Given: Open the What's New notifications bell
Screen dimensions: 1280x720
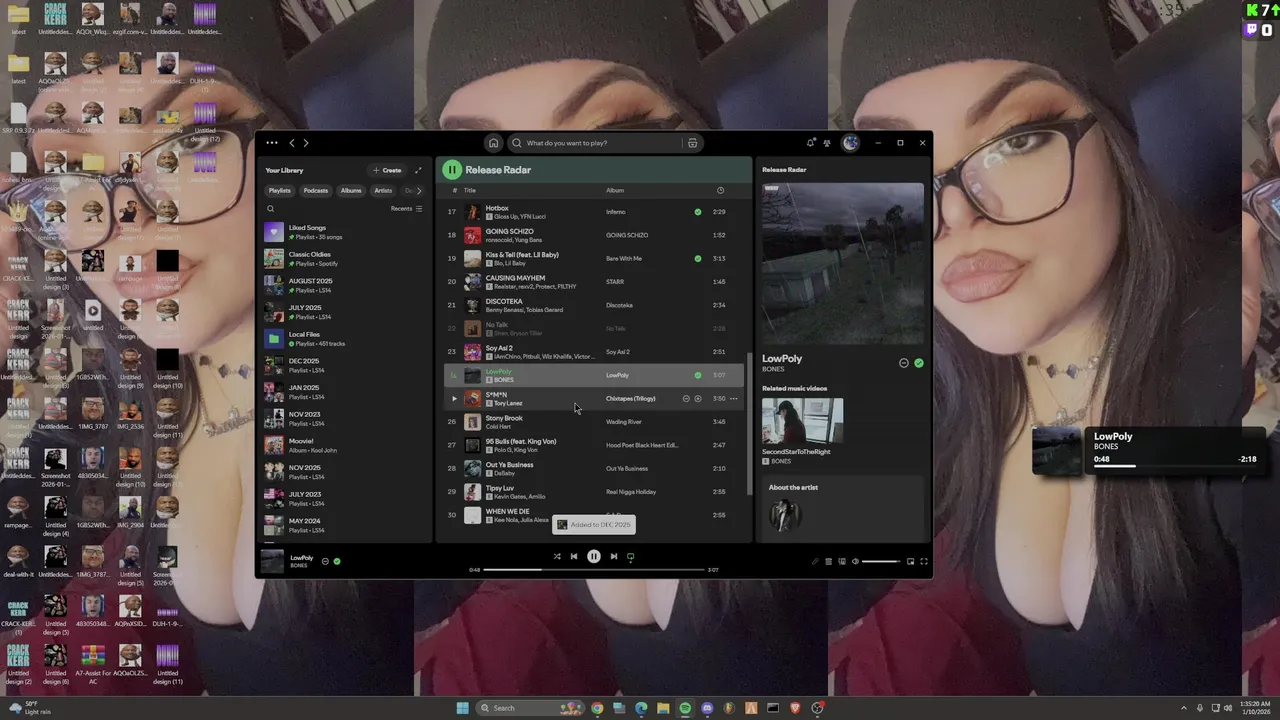Looking at the screenshot, I should tap(810, 143).
